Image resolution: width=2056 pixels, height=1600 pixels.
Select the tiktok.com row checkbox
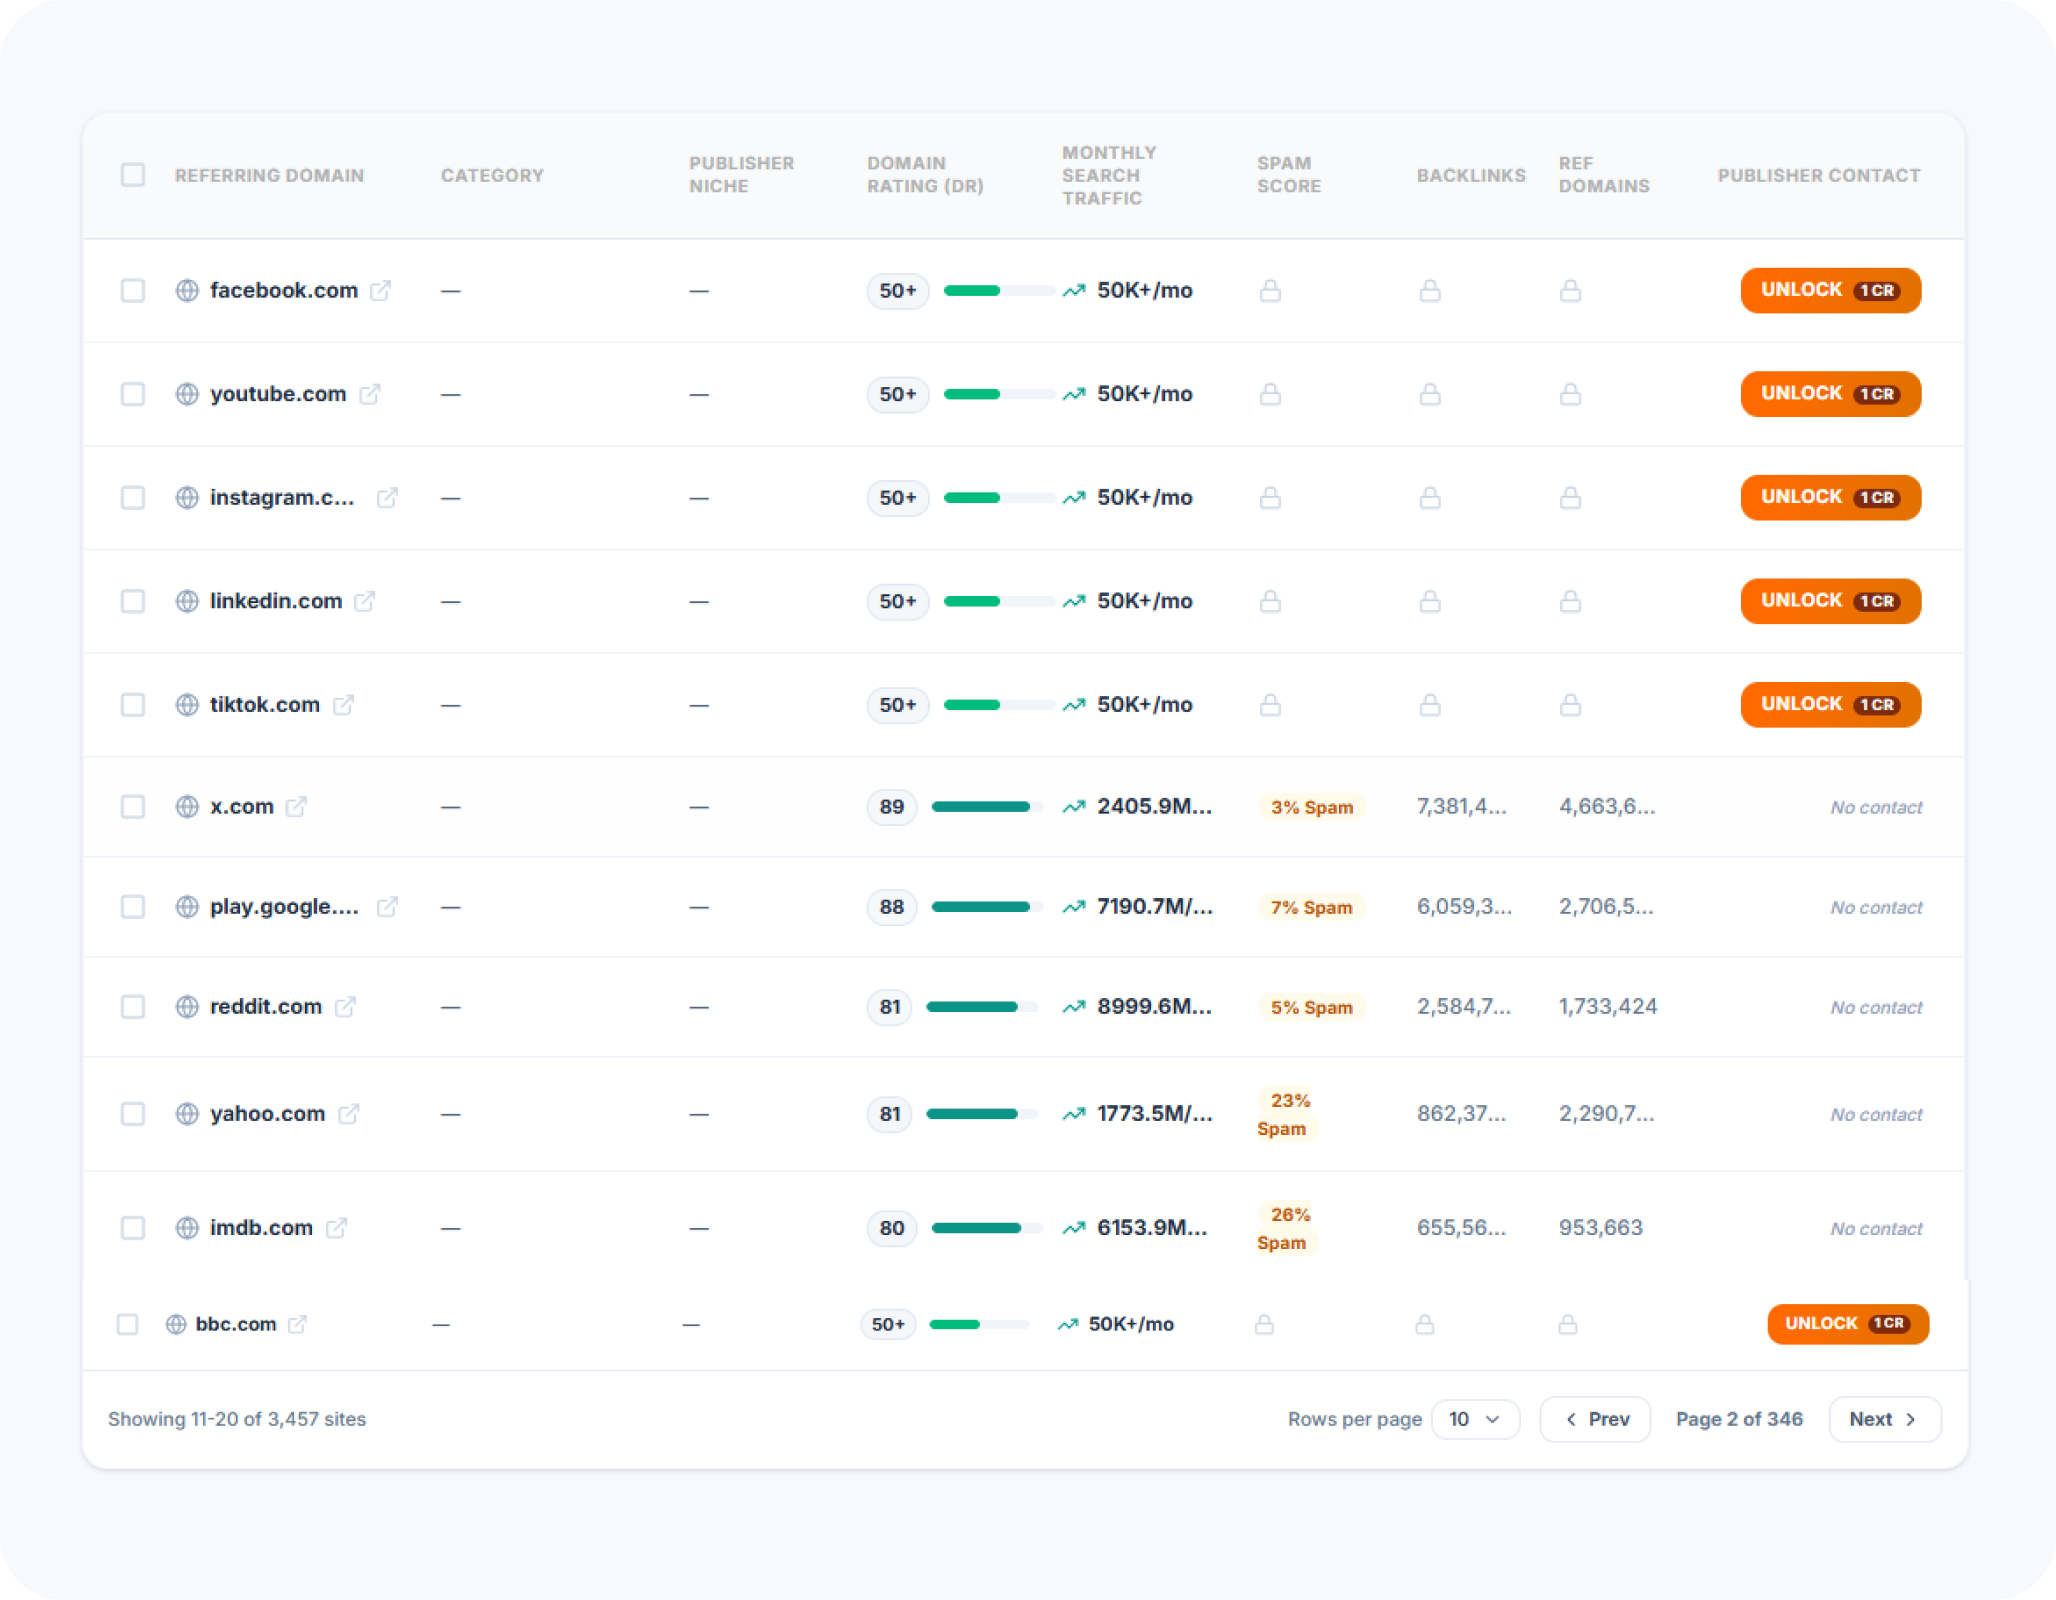point(133,705)
